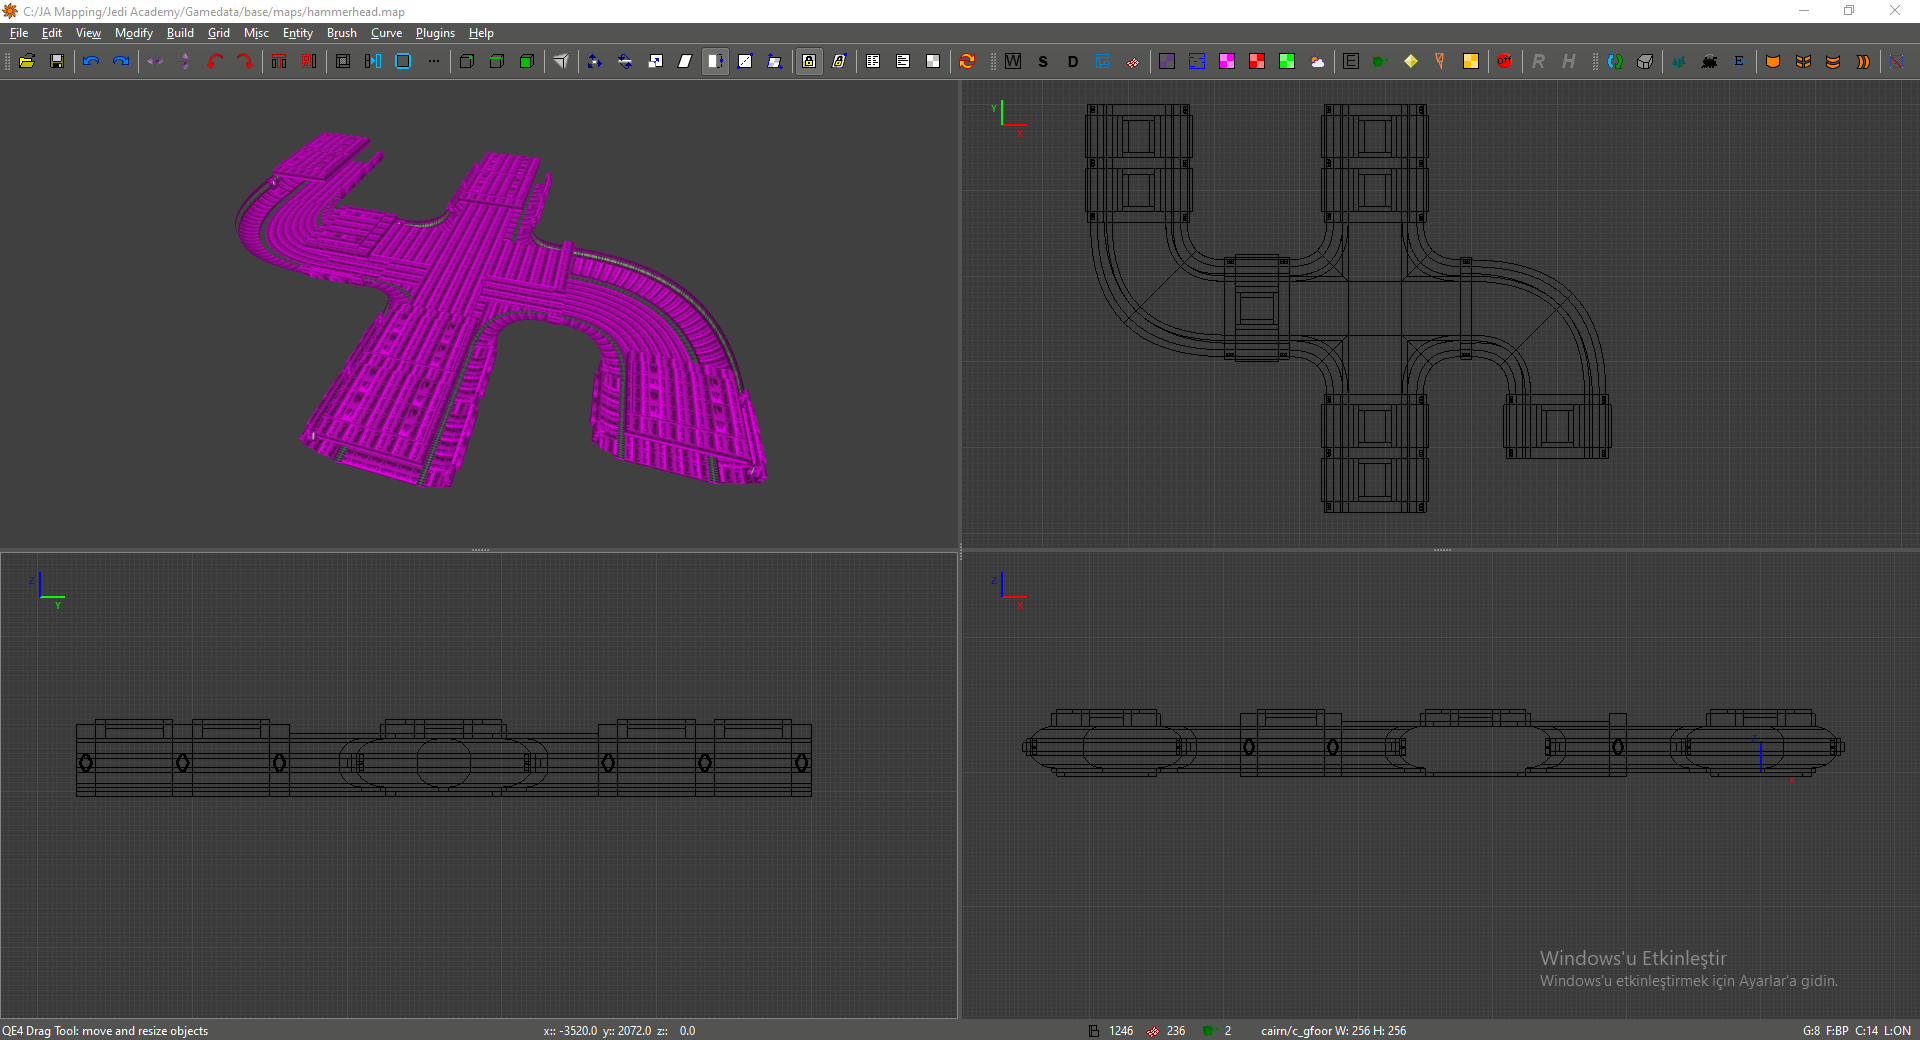Open the Brush menu

341,33
